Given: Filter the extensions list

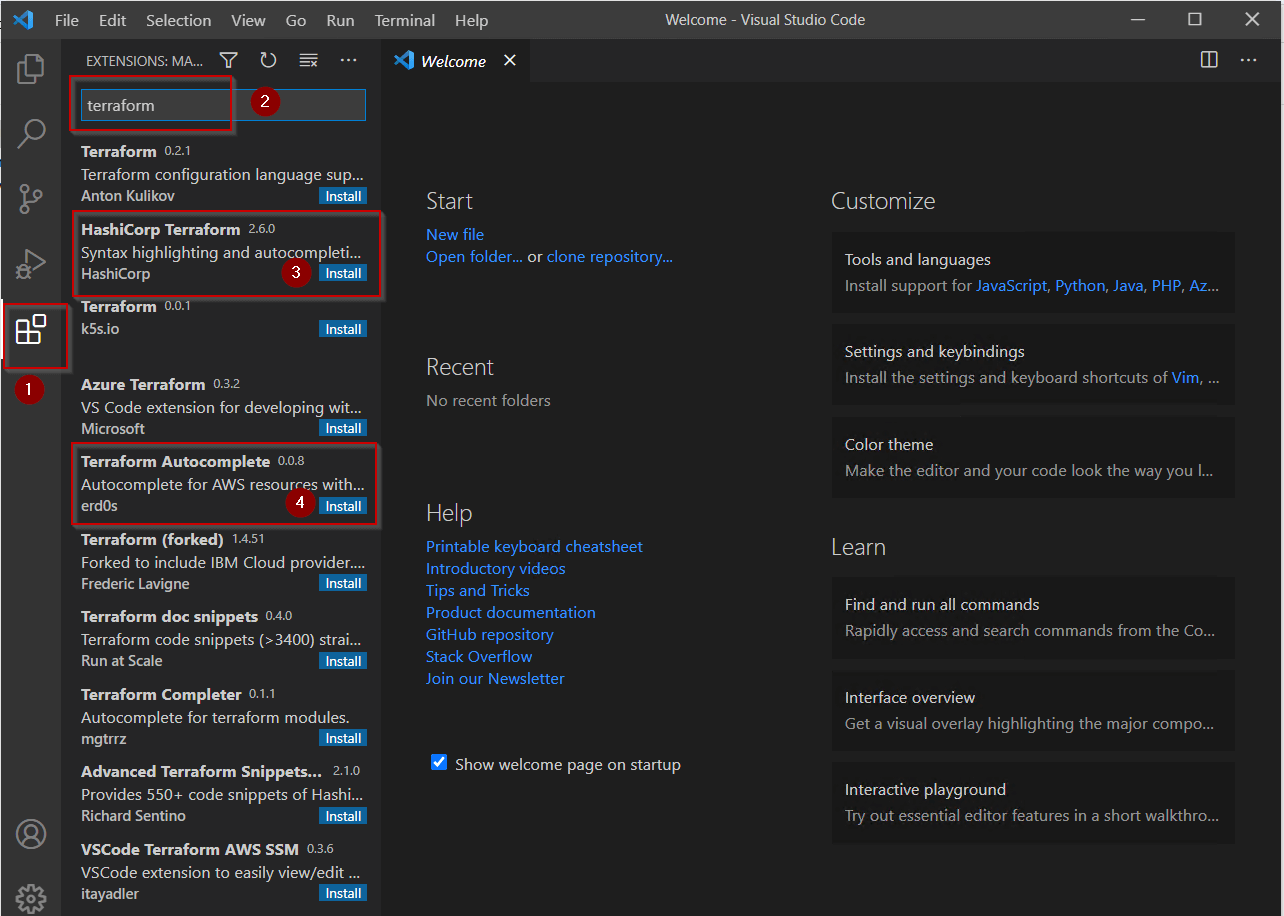Looking at the screenshot, I should coord(228,60).
